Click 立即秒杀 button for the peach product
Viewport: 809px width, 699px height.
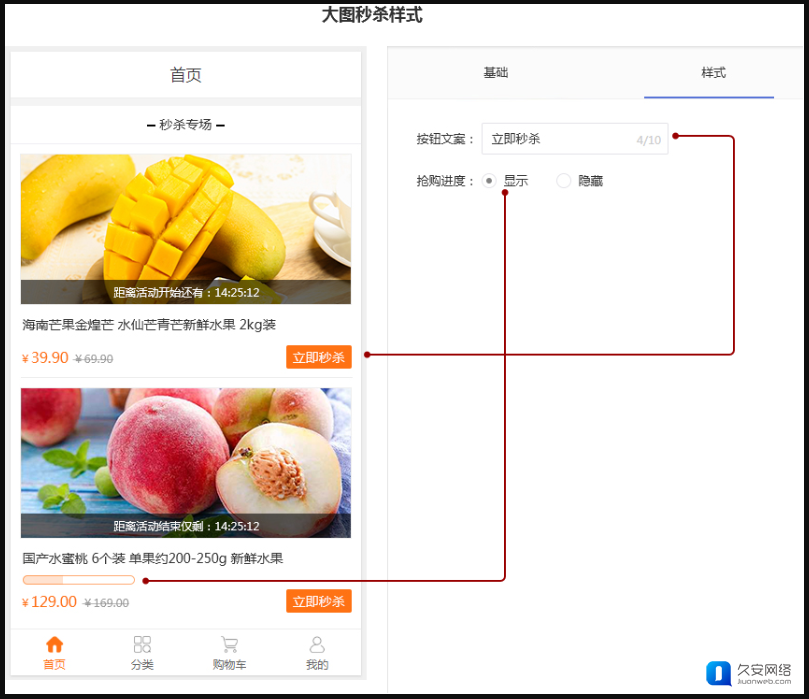point(319,601)
